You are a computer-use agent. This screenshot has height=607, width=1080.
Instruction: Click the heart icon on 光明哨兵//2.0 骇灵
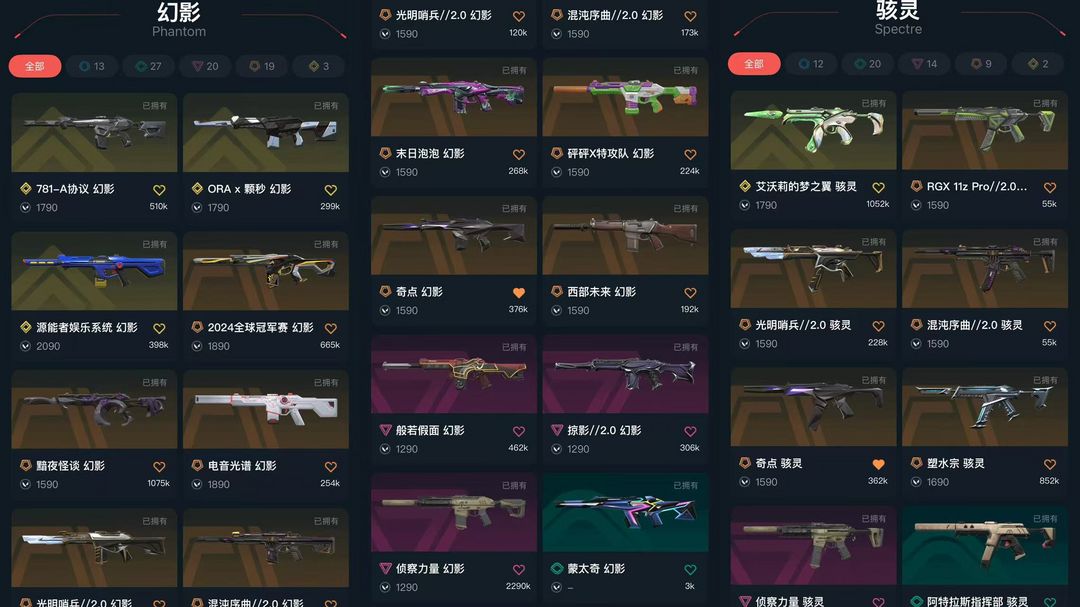(x=878, y=326)
